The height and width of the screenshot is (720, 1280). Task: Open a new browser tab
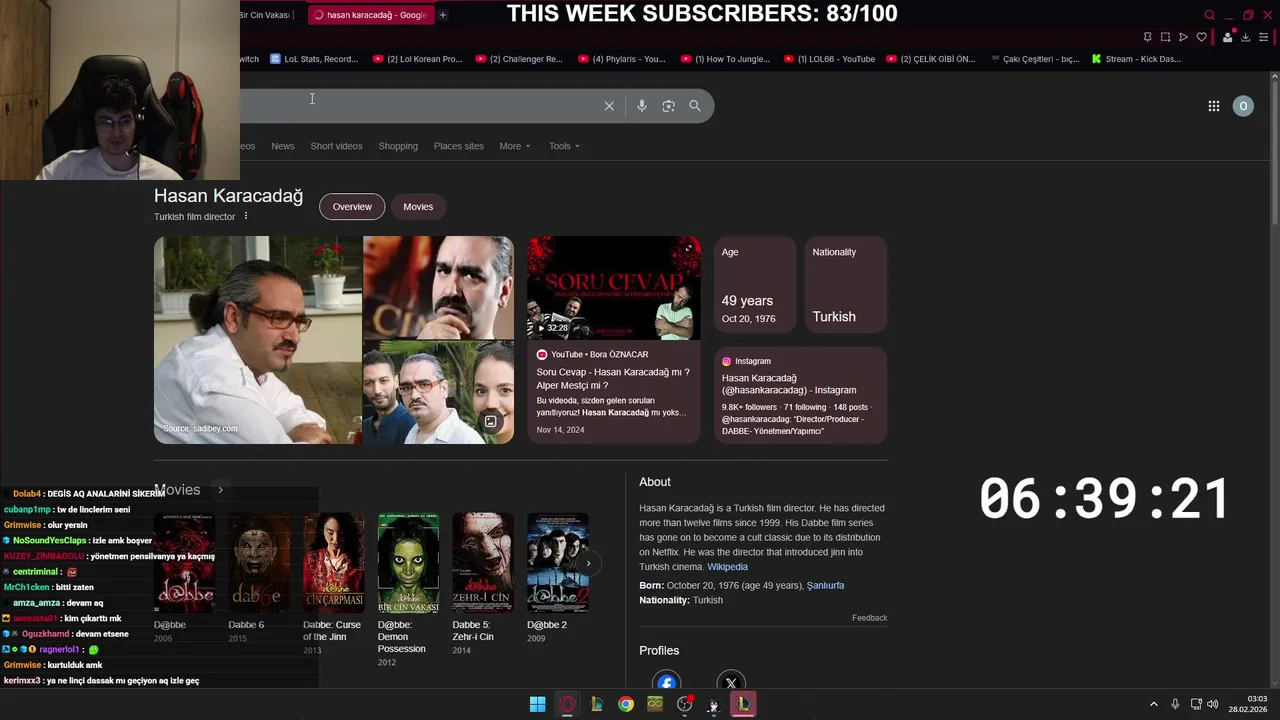tap(443, 15)
